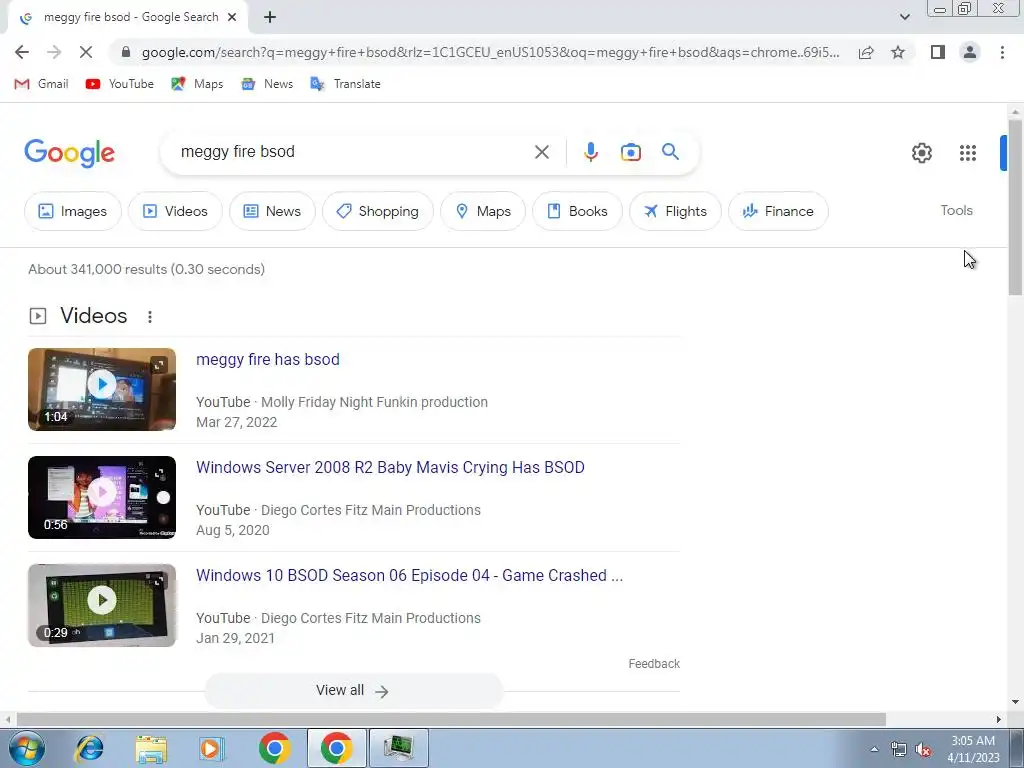1024x768 pixels.
Task: Play the 0:56 video thumbnail
Action: click(x=102, y=497)
